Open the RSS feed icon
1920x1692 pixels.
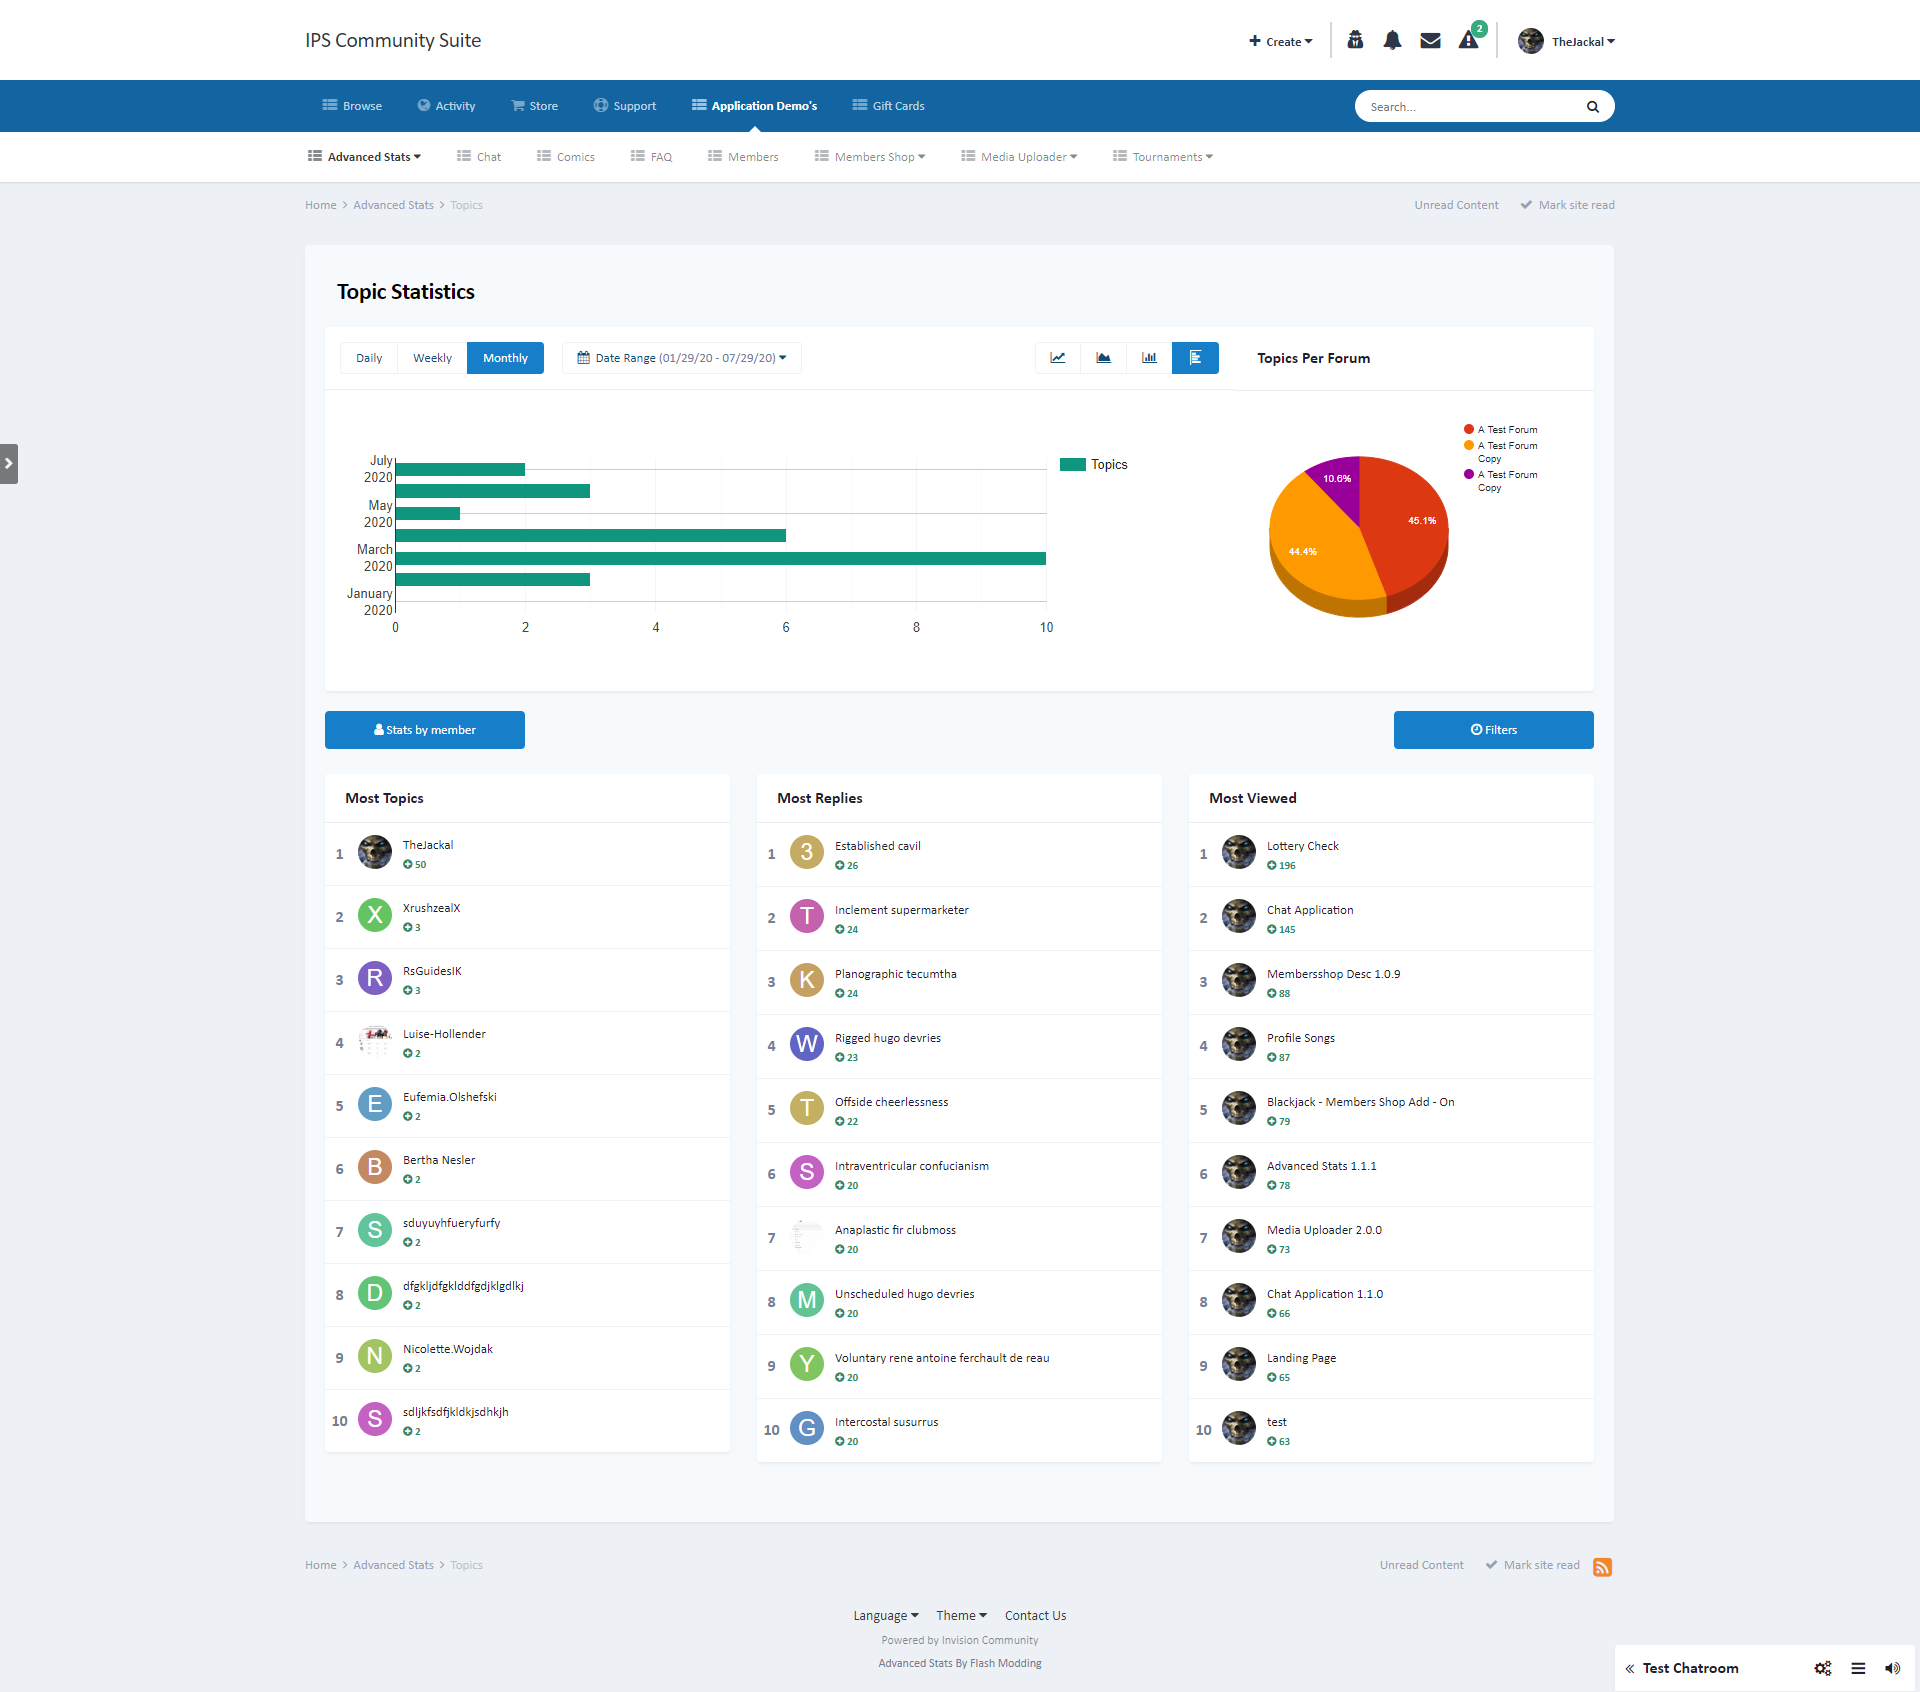(1602, 1567)
